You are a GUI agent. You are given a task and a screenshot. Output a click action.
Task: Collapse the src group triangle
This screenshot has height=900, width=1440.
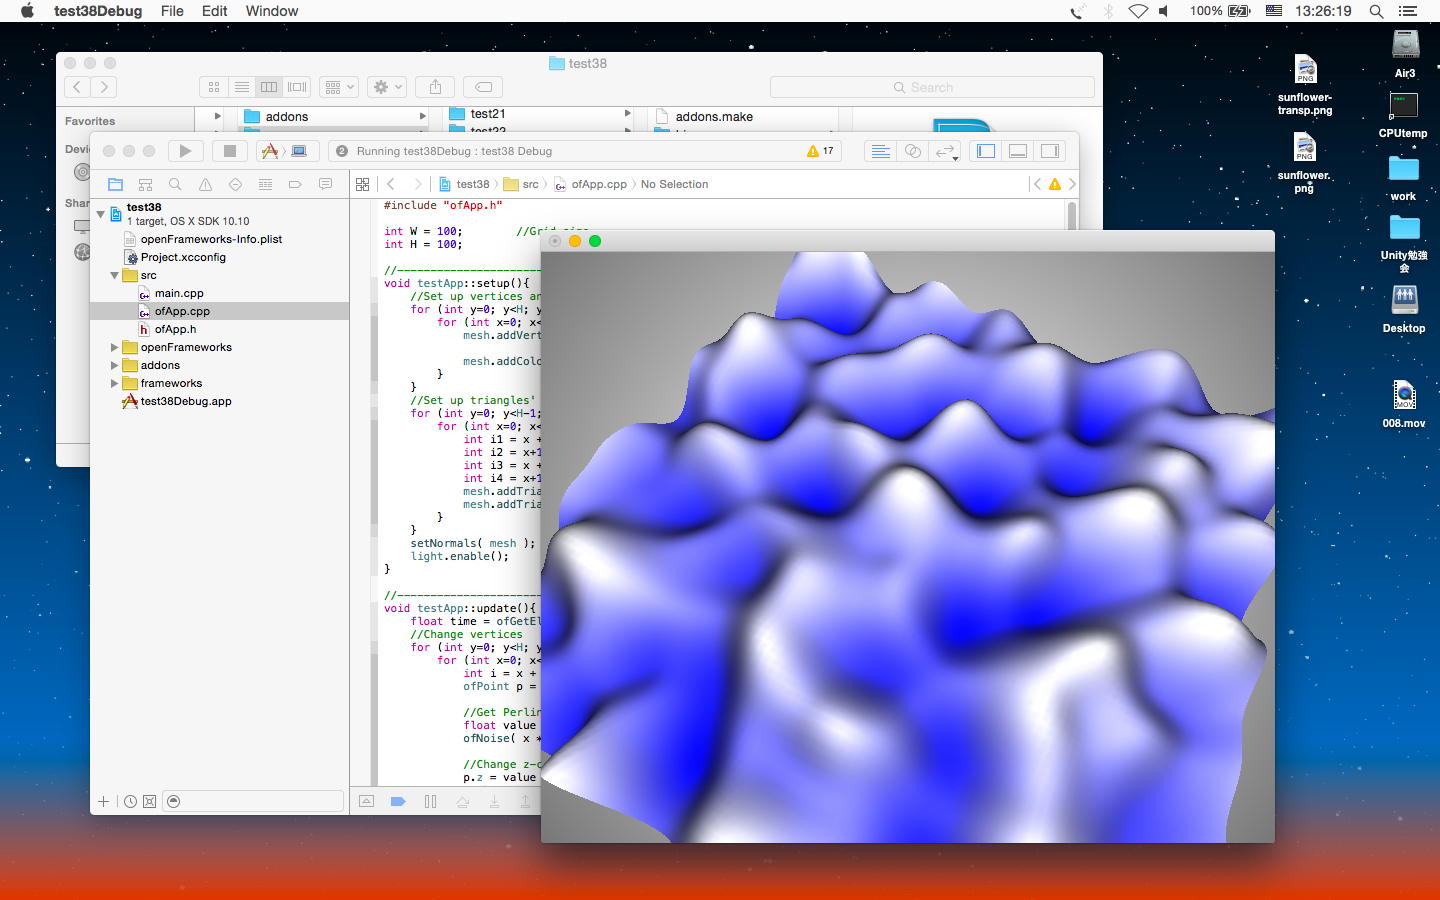(115, 275)
